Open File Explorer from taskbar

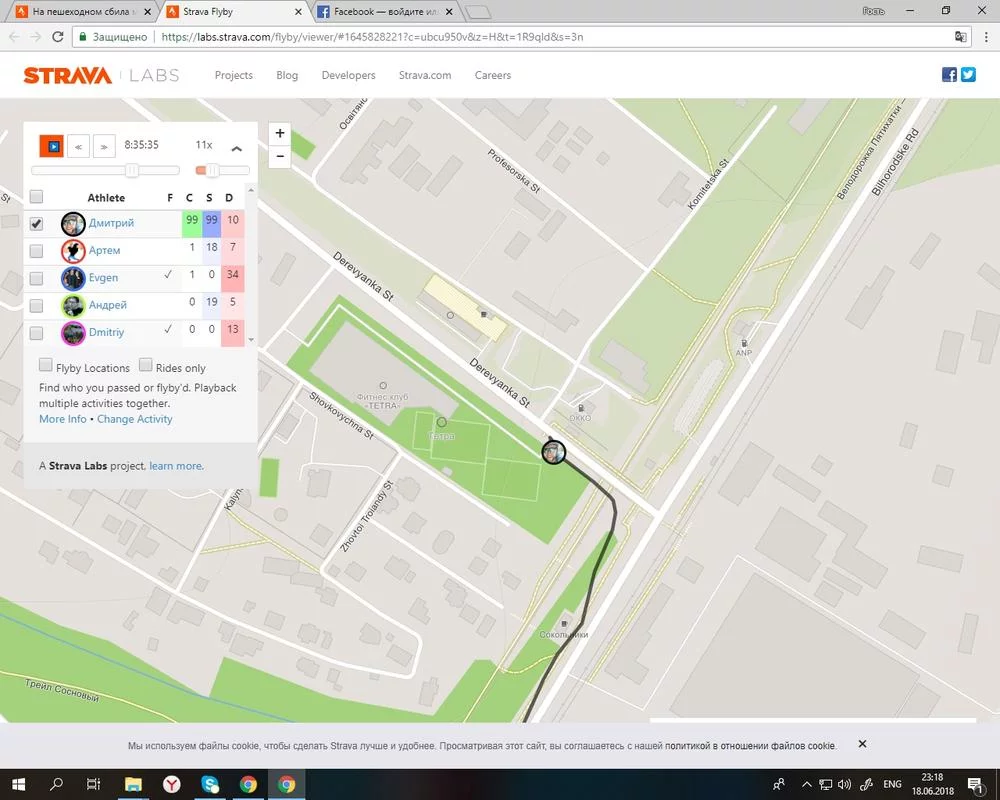(133, 784)
